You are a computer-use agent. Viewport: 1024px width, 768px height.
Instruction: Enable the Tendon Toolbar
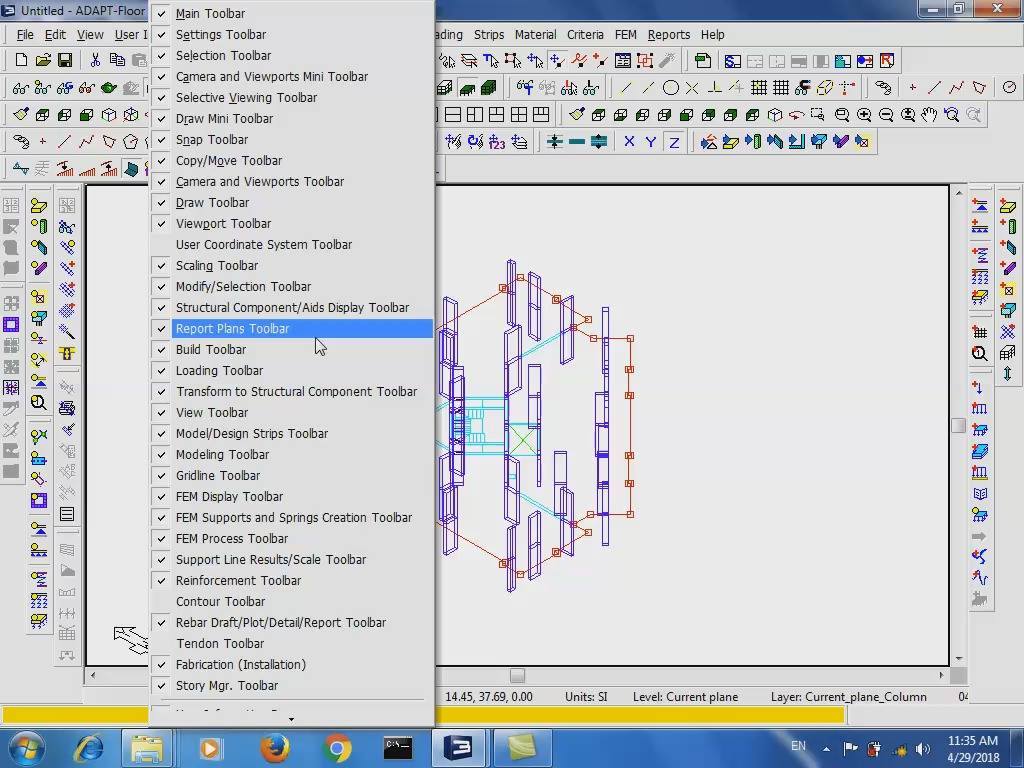292,643
